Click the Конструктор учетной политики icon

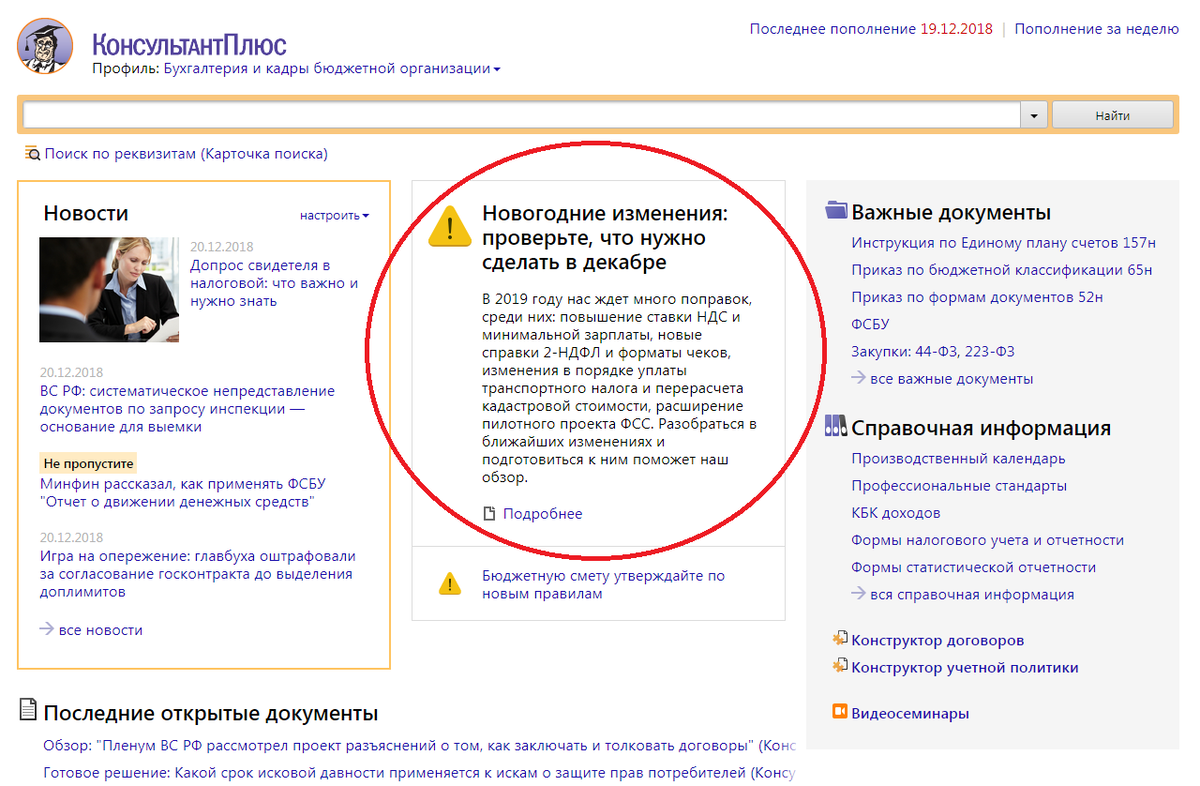[x=840, y=666]
